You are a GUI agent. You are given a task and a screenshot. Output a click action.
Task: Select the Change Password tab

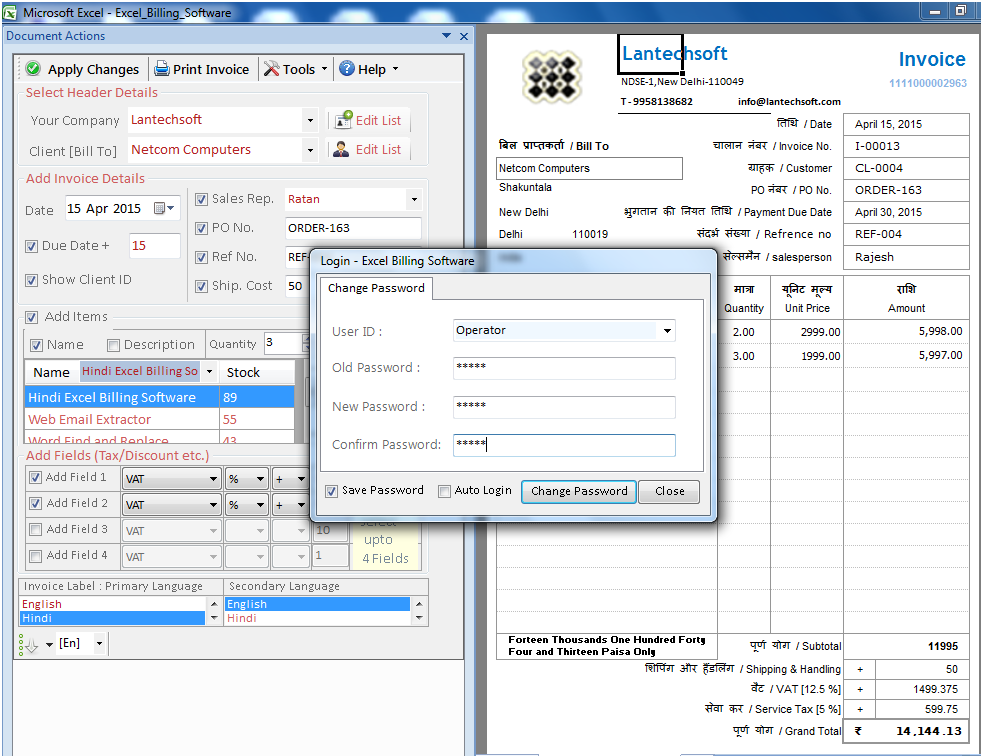point(376,288)
